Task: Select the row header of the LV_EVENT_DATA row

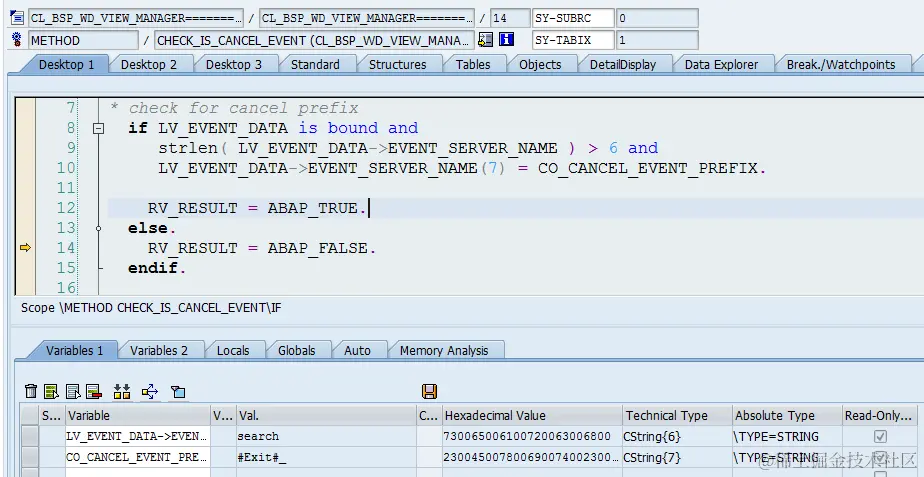Action: click(x=30, y=436)
